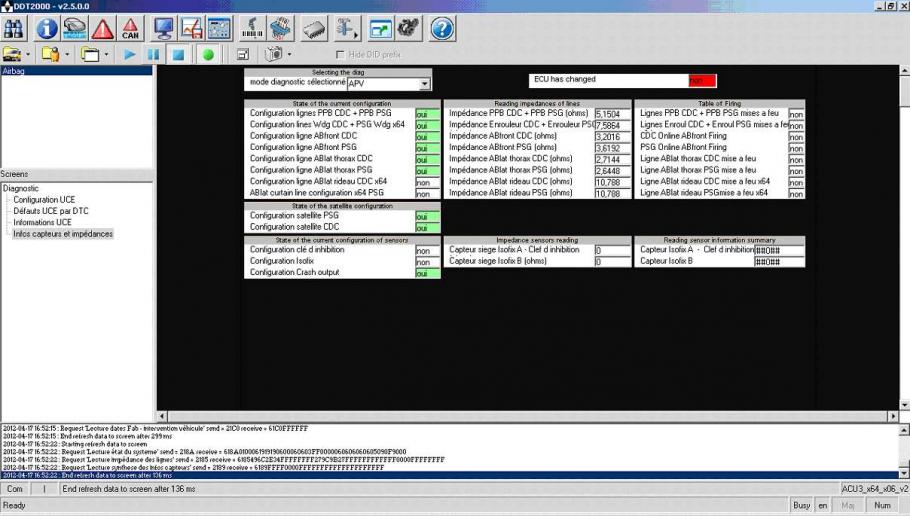Open the blue question mark help icon
Image resolution: width=910 pixels, height=516 pixels.
point(442,29)
